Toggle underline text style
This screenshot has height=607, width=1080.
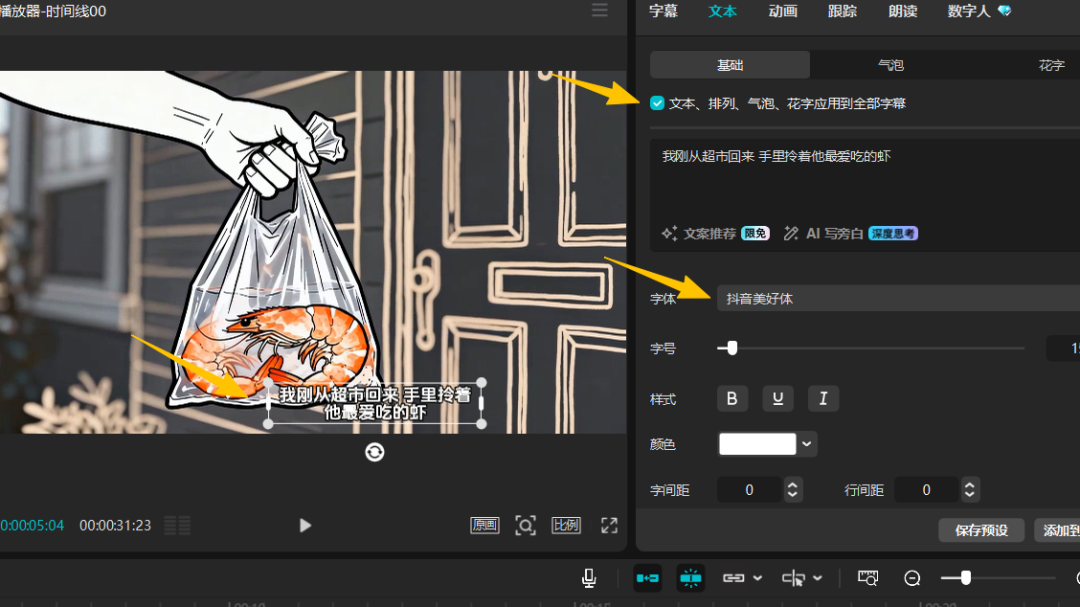coord(777,399)
